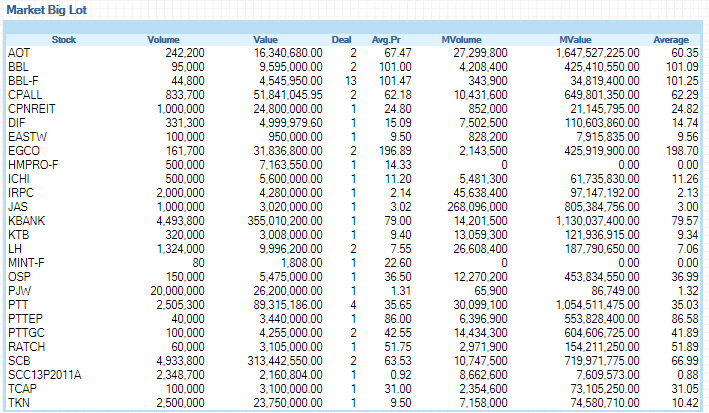Click PTTGC MVolume 14,434,300

pyautogui.click(x=481, y=333)
